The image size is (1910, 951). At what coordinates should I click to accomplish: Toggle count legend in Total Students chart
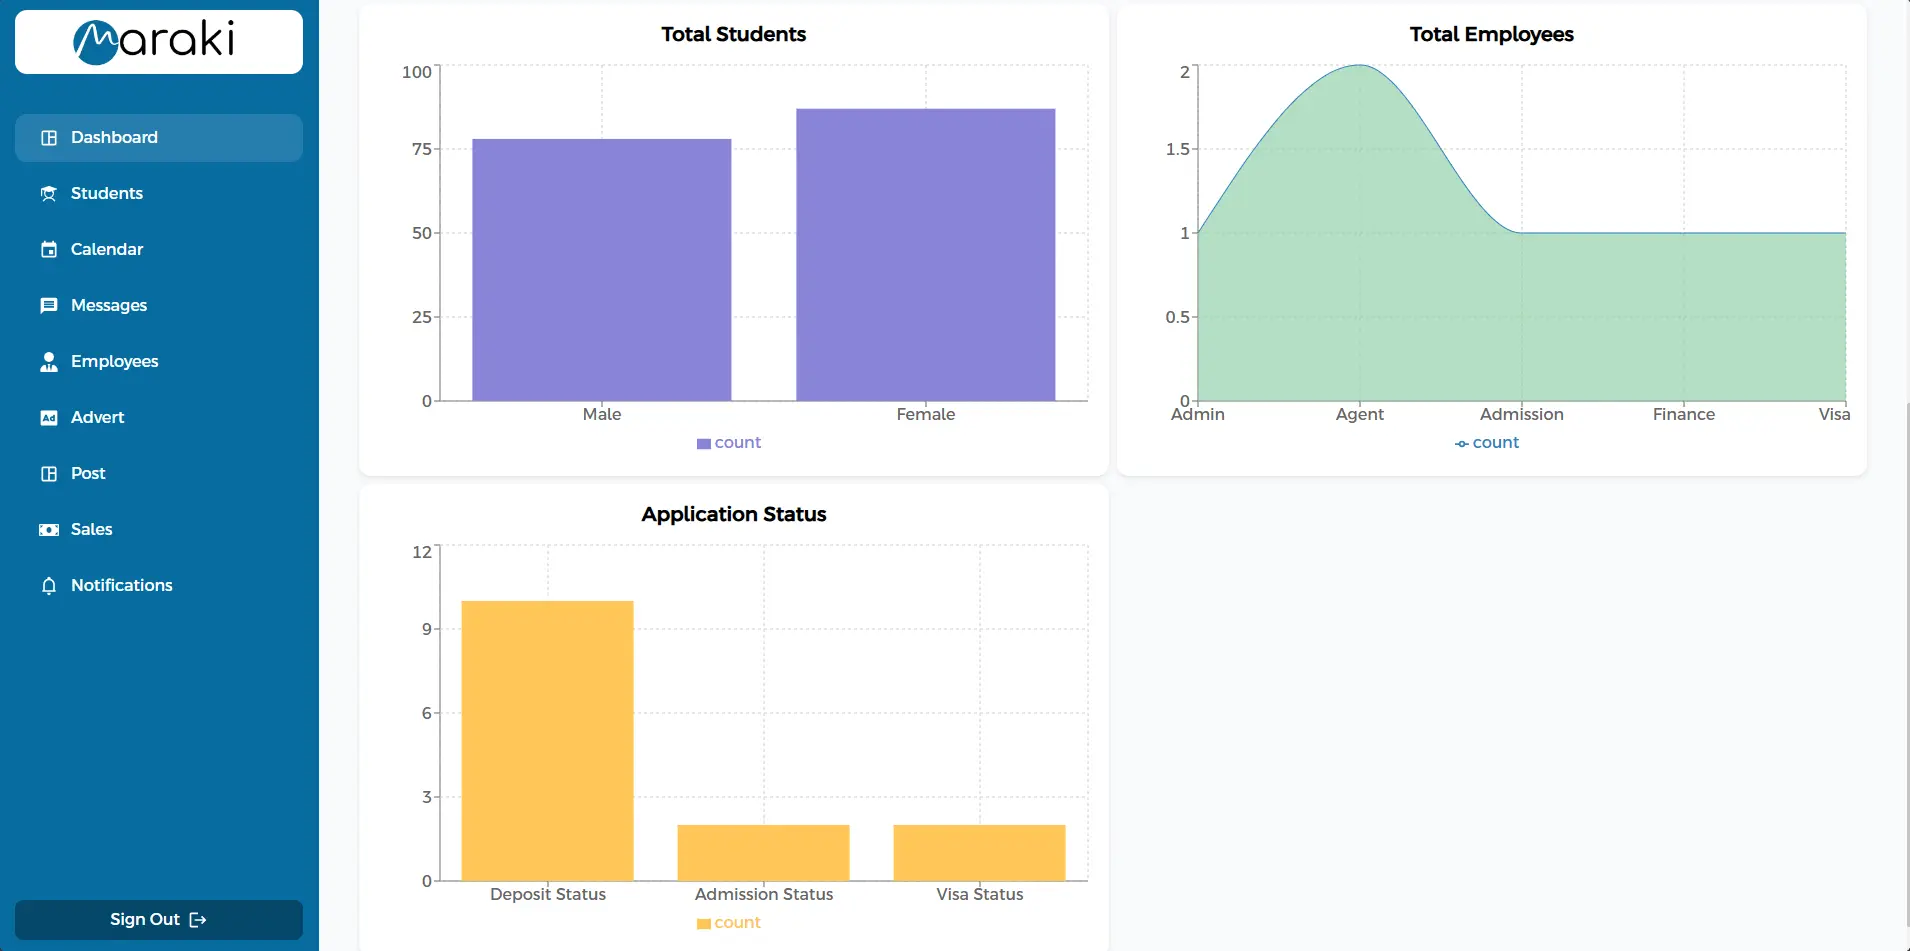729,443
